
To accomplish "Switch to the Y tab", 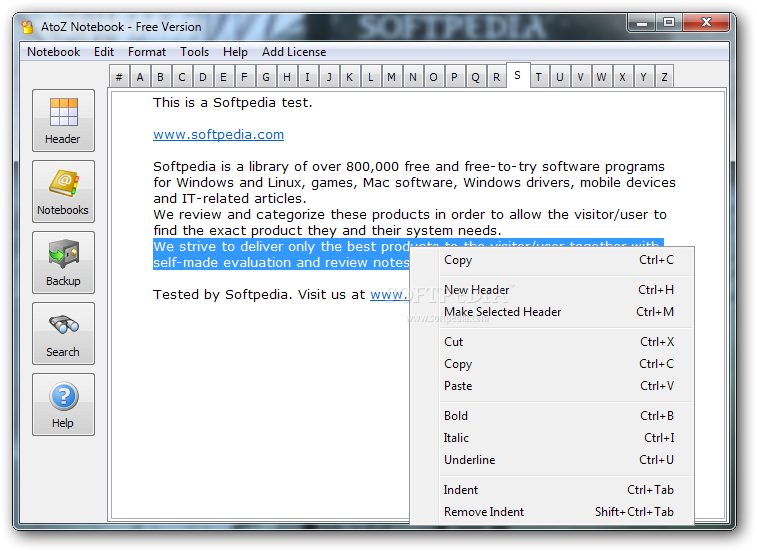I will (x=644, y=77).
